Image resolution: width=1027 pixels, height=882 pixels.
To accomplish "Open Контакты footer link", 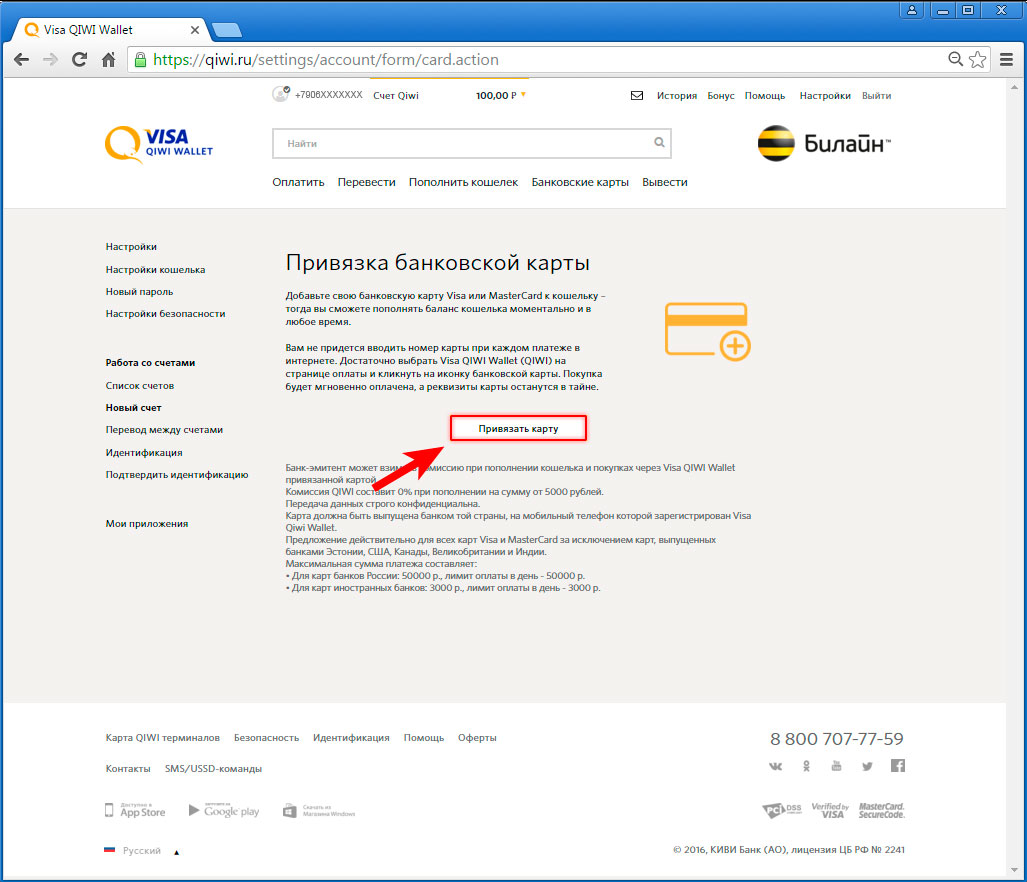I will [x=128, y=768].
